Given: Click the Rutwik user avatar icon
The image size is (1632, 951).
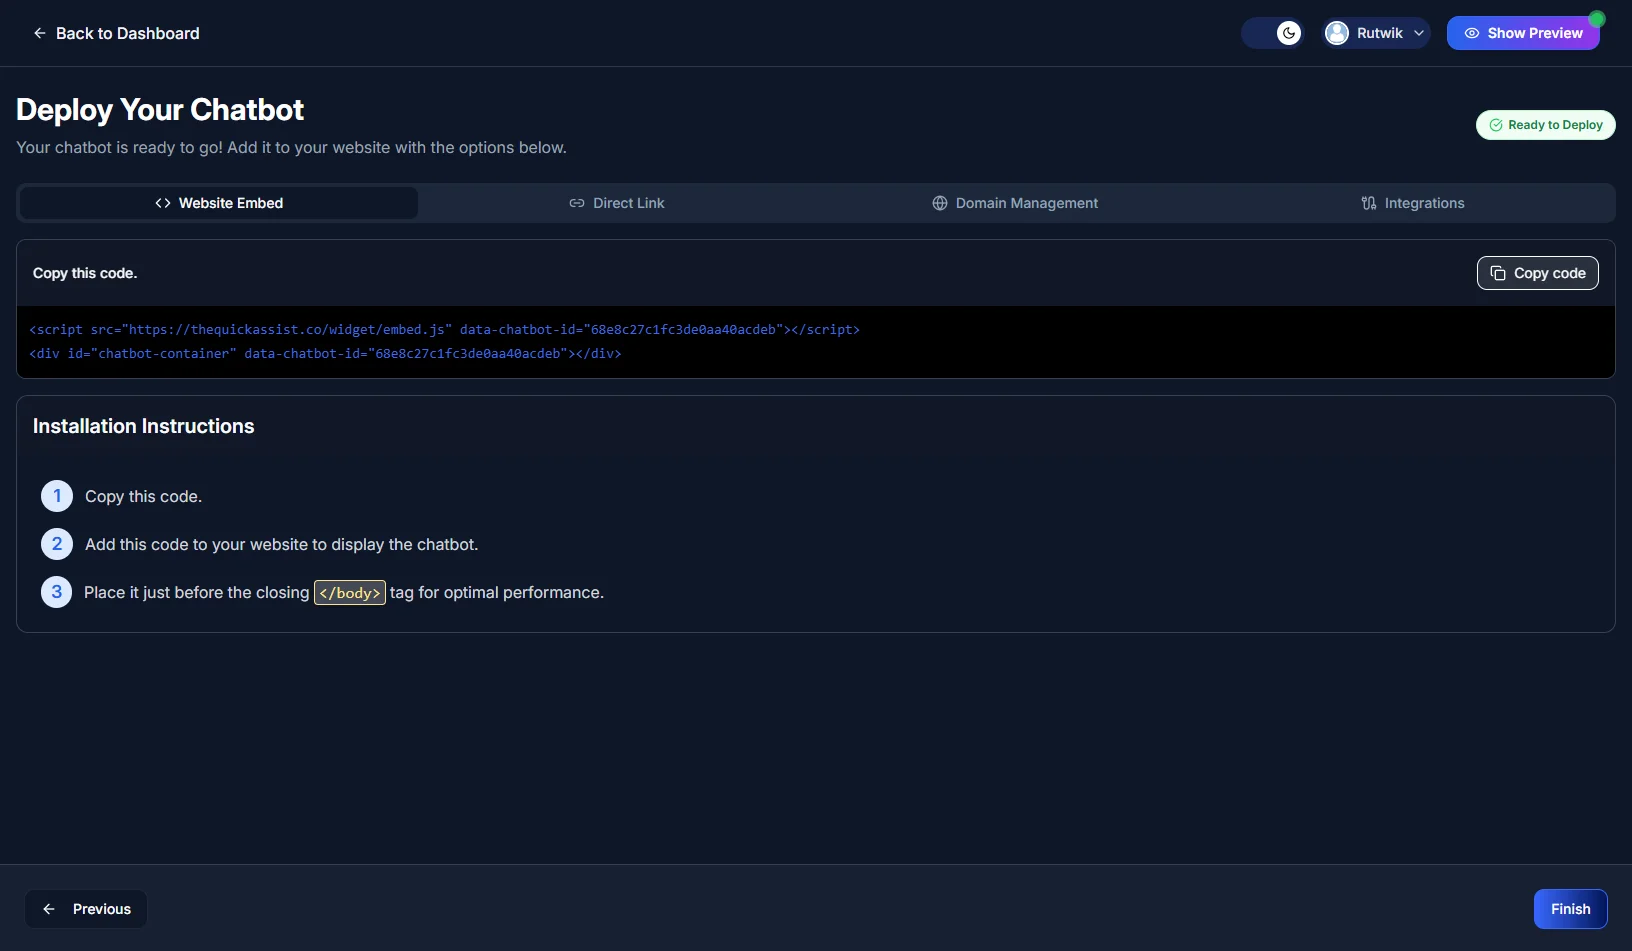Looking at the screenshot, I should coord(1337,33).
